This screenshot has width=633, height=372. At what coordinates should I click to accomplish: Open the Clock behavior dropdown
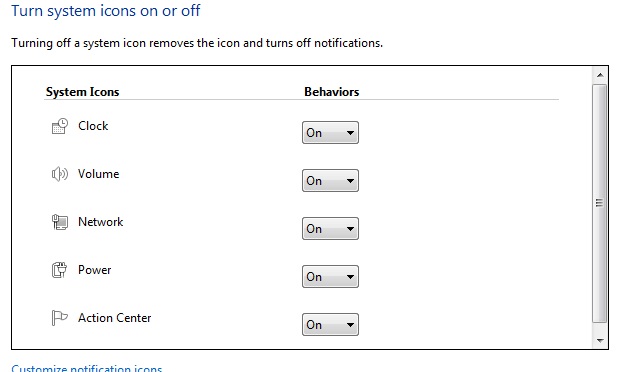pyautogui.click(x=330, y=132)
